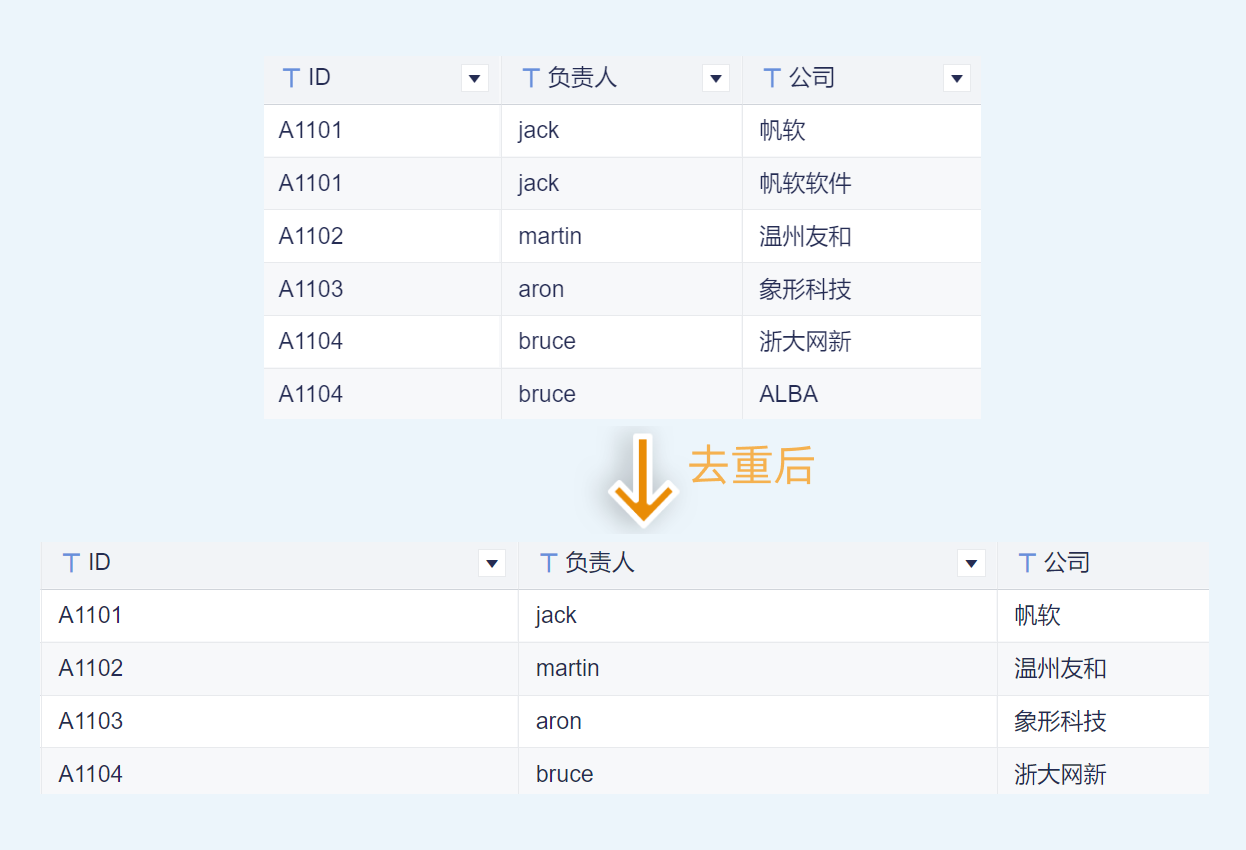Click the text-type icon beside 公司 in top table

(x=771, y=78)
